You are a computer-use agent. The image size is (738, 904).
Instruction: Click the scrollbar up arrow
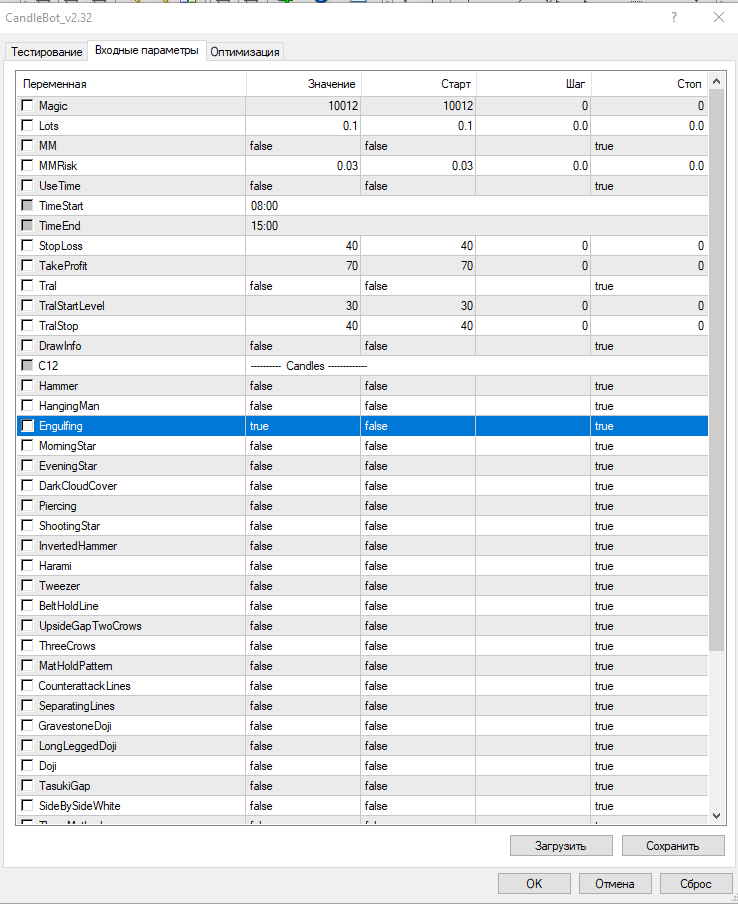pyautogui.click(x=716, y=84)
